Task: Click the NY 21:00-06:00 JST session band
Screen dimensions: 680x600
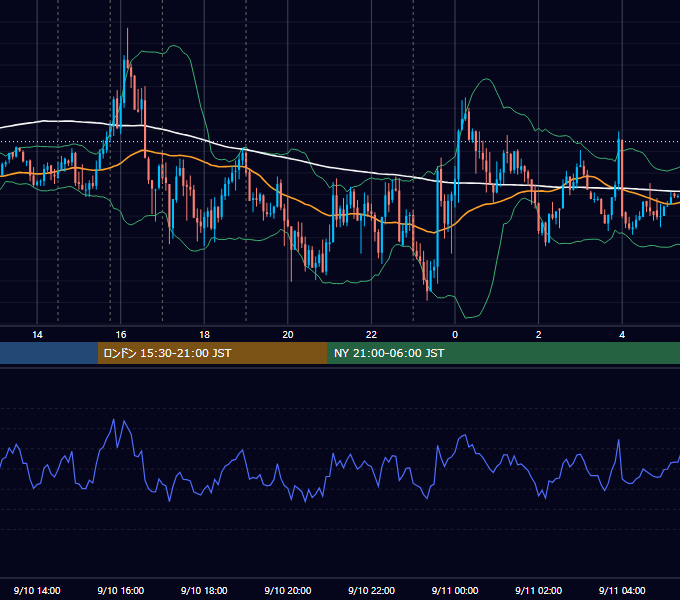Action: (503, 353)
